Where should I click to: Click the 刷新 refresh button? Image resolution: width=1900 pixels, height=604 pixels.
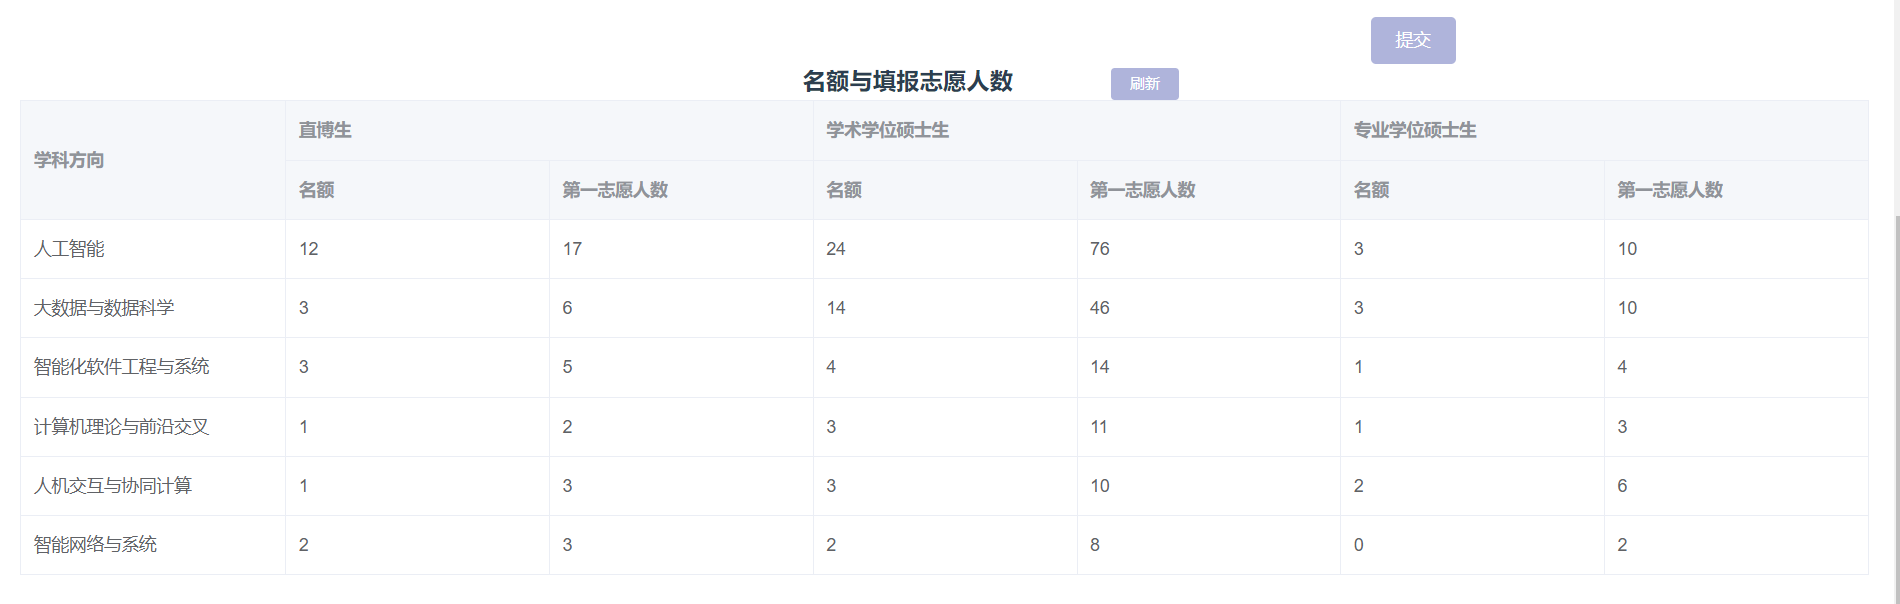pos(1145,84)
